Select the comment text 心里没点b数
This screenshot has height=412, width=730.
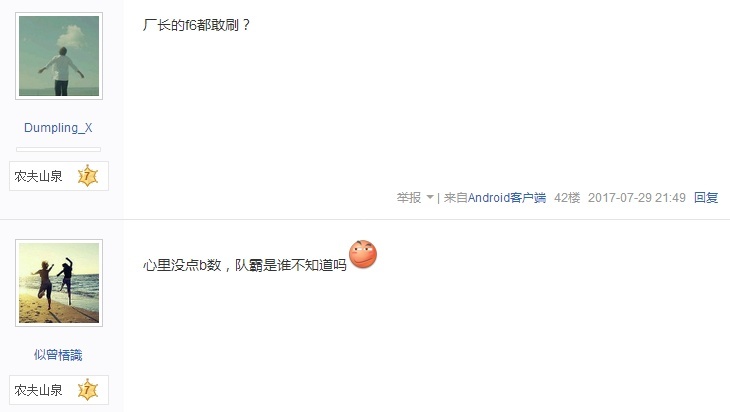pyautogui.click(x=182, y=265)
